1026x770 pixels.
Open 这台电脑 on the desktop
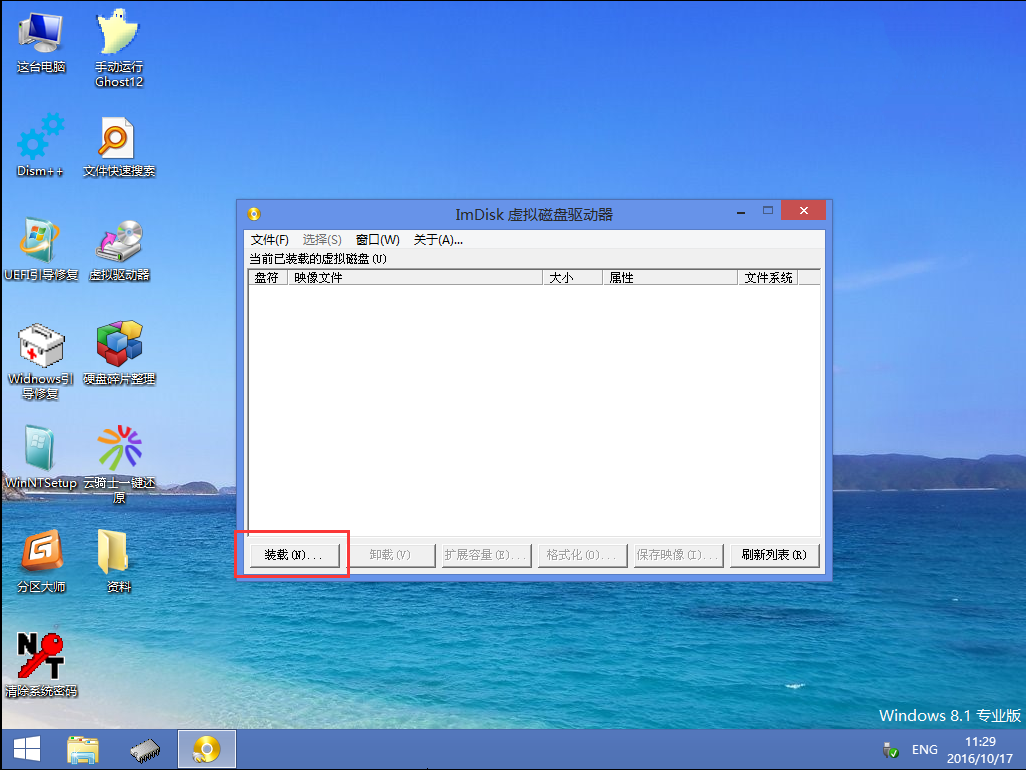coord(39,30)
